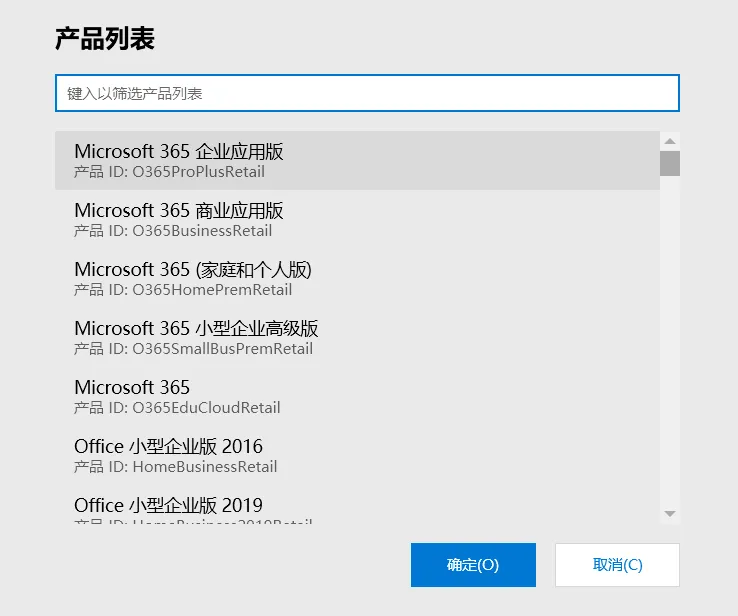Click the scrollbar up arrow
The width and height of the screenshot is (738, 616).
pos(670,141)
